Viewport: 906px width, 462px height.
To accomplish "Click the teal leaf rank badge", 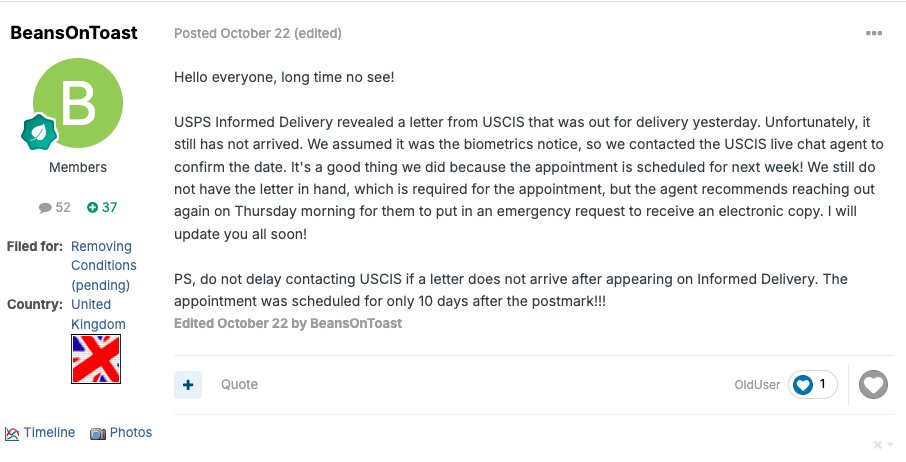I will pos(39,132).
